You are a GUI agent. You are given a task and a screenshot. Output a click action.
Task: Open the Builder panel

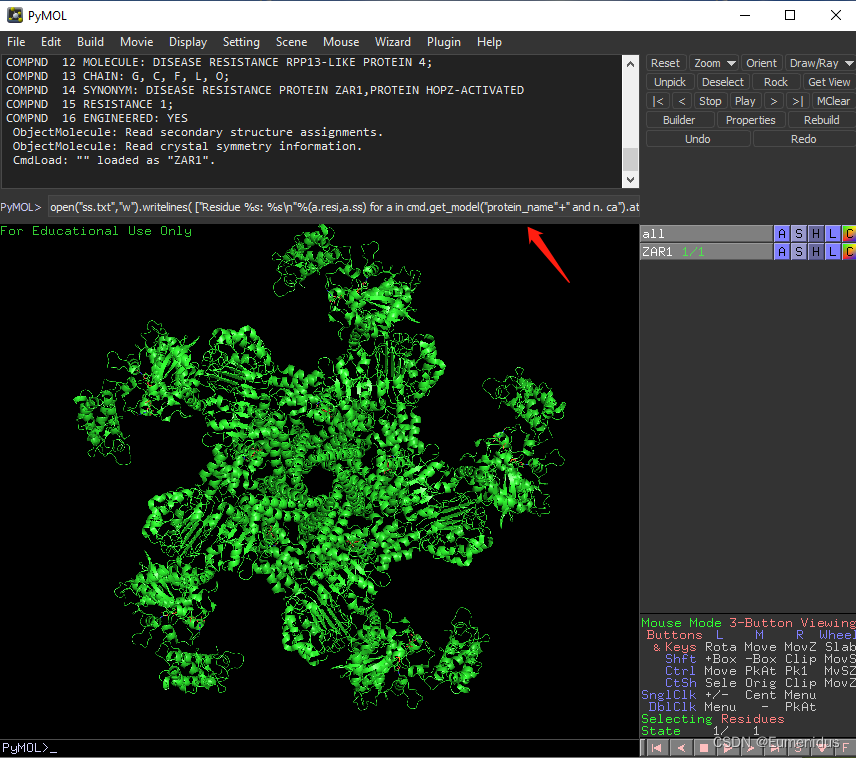(x=679, y=120)
